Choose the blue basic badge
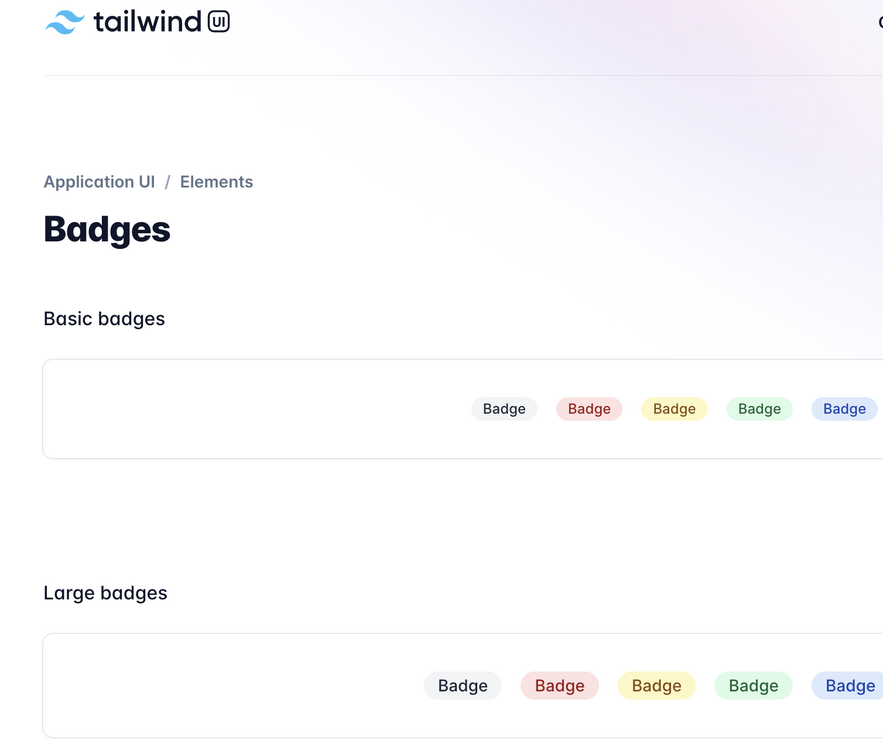The height and width of the screenshot is (750, 883). [844, 409]
